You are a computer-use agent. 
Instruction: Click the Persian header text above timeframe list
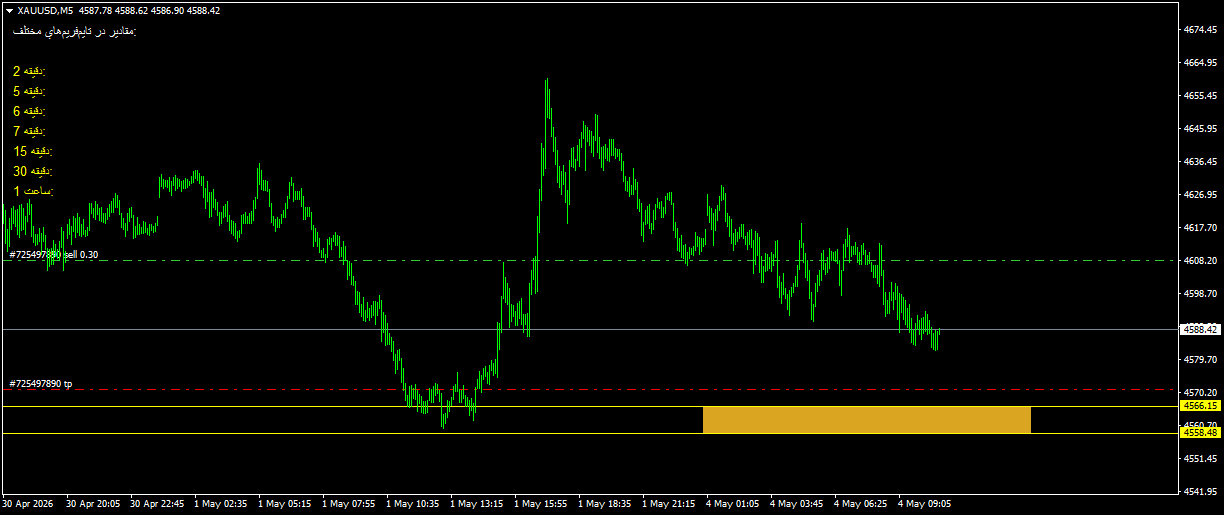pyautogui.click(x=74, y=32)
